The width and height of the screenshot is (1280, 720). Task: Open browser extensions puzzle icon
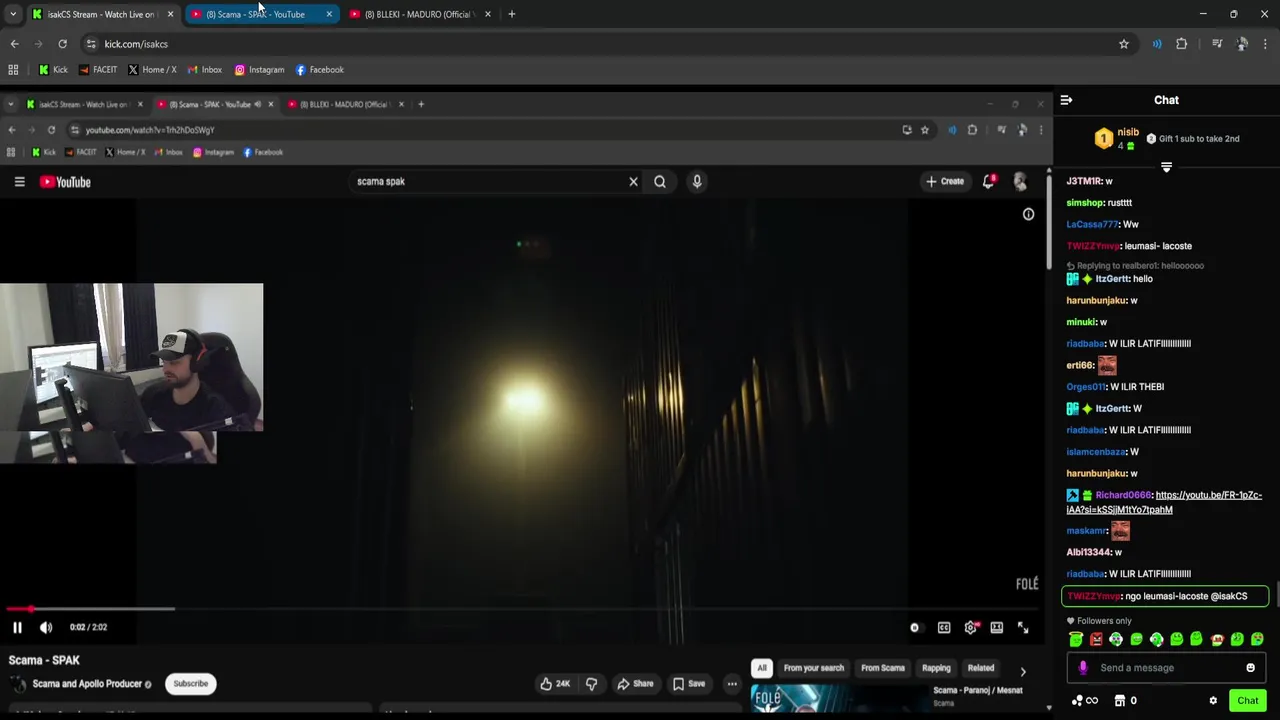1181,44
